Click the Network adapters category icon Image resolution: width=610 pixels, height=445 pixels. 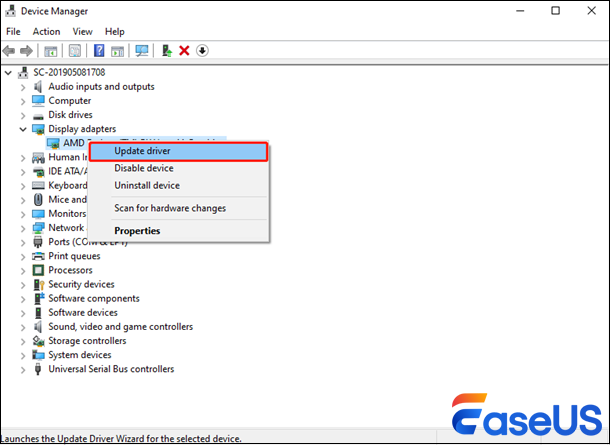coord(38,228)
